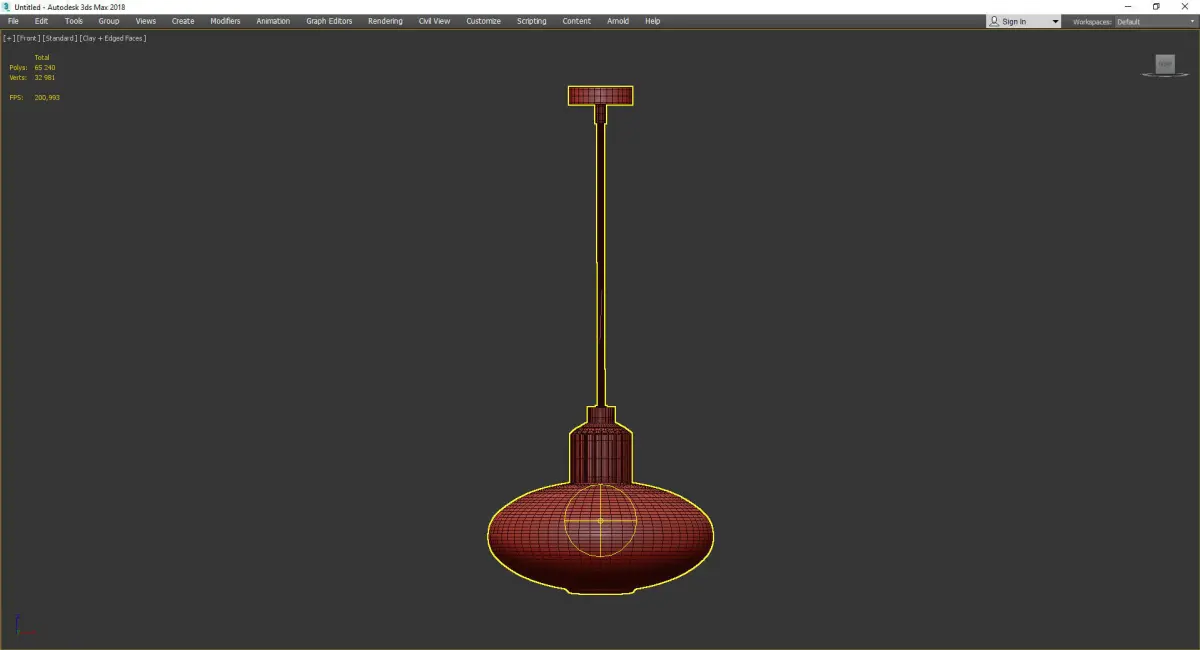Viewport: 1200px width, 650px height.
Task: Open the [+] viewport general menu
Action: [9, 38]
